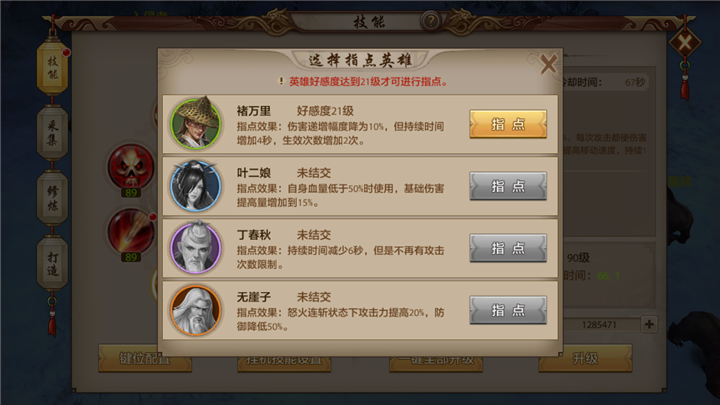Click 指点 button for 丁春秋
Viewport: 720px width, 405px height.
coord(508,248)
